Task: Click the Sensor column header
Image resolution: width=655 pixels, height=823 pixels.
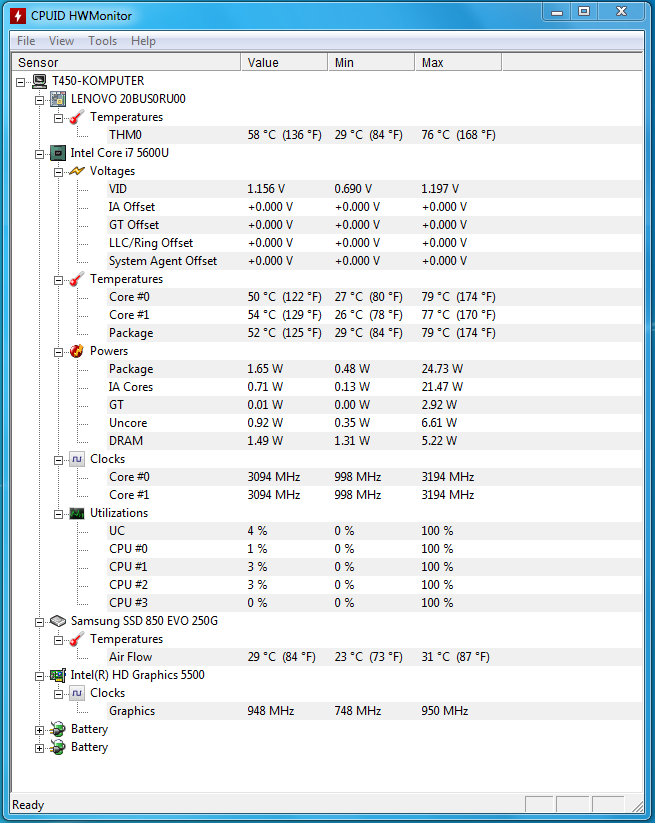Action: pyautogui.click(x=126, y=62)
